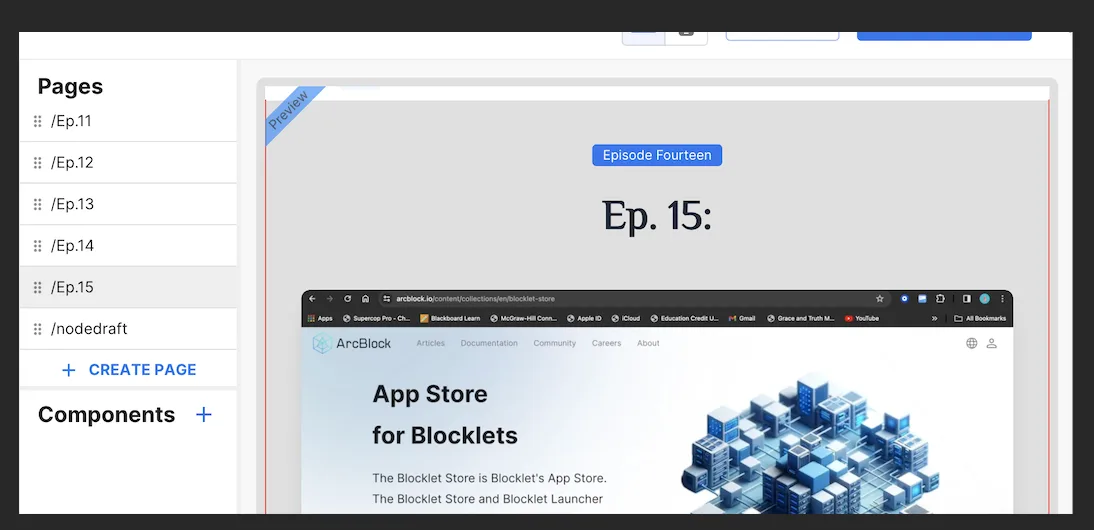Open the /Ep.12 page
Screen dimensions: 1094x530
pyautogui.click(x=128, y=162)
